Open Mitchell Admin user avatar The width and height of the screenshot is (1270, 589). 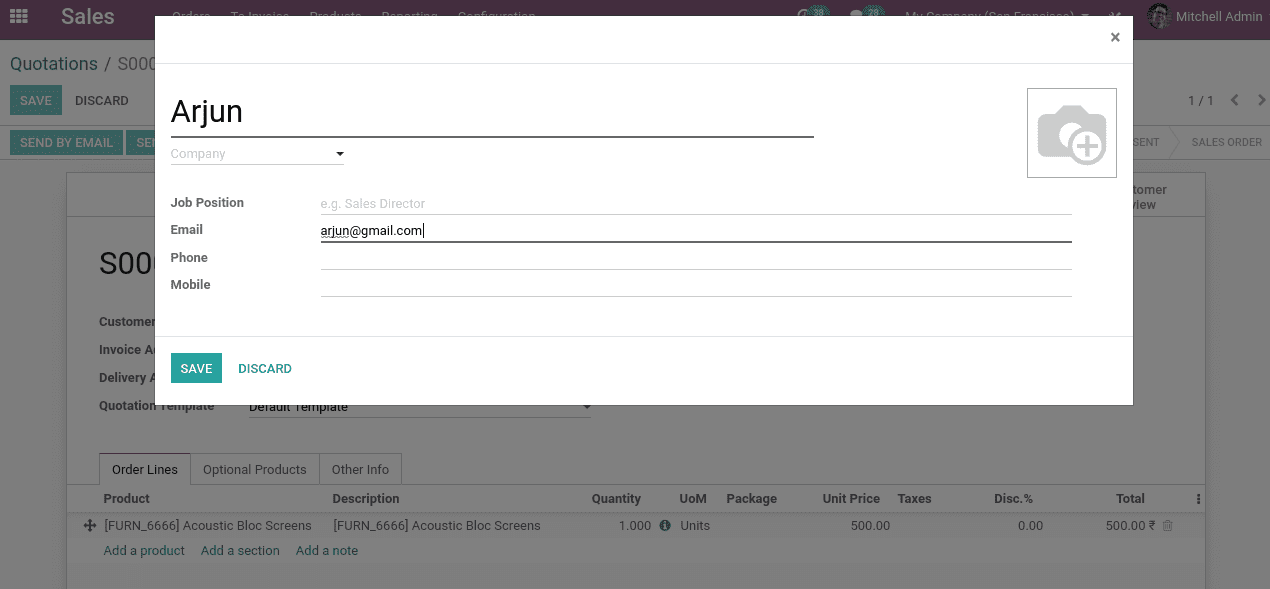coord(1159,16)
